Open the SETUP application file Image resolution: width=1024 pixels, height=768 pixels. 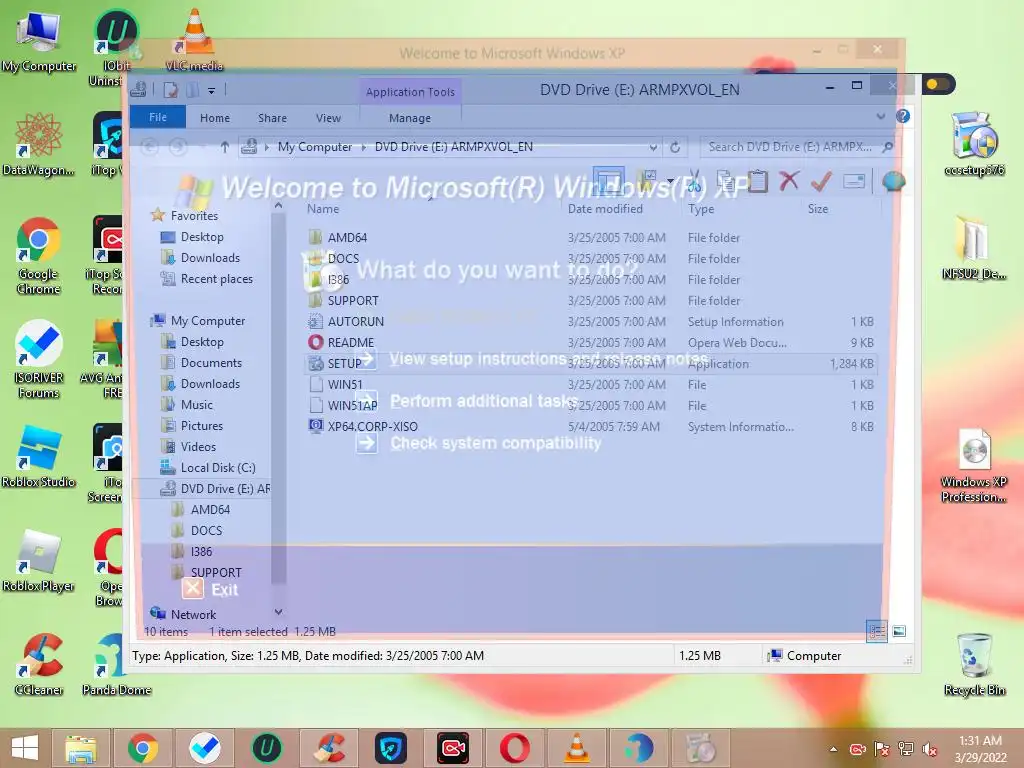344,364
